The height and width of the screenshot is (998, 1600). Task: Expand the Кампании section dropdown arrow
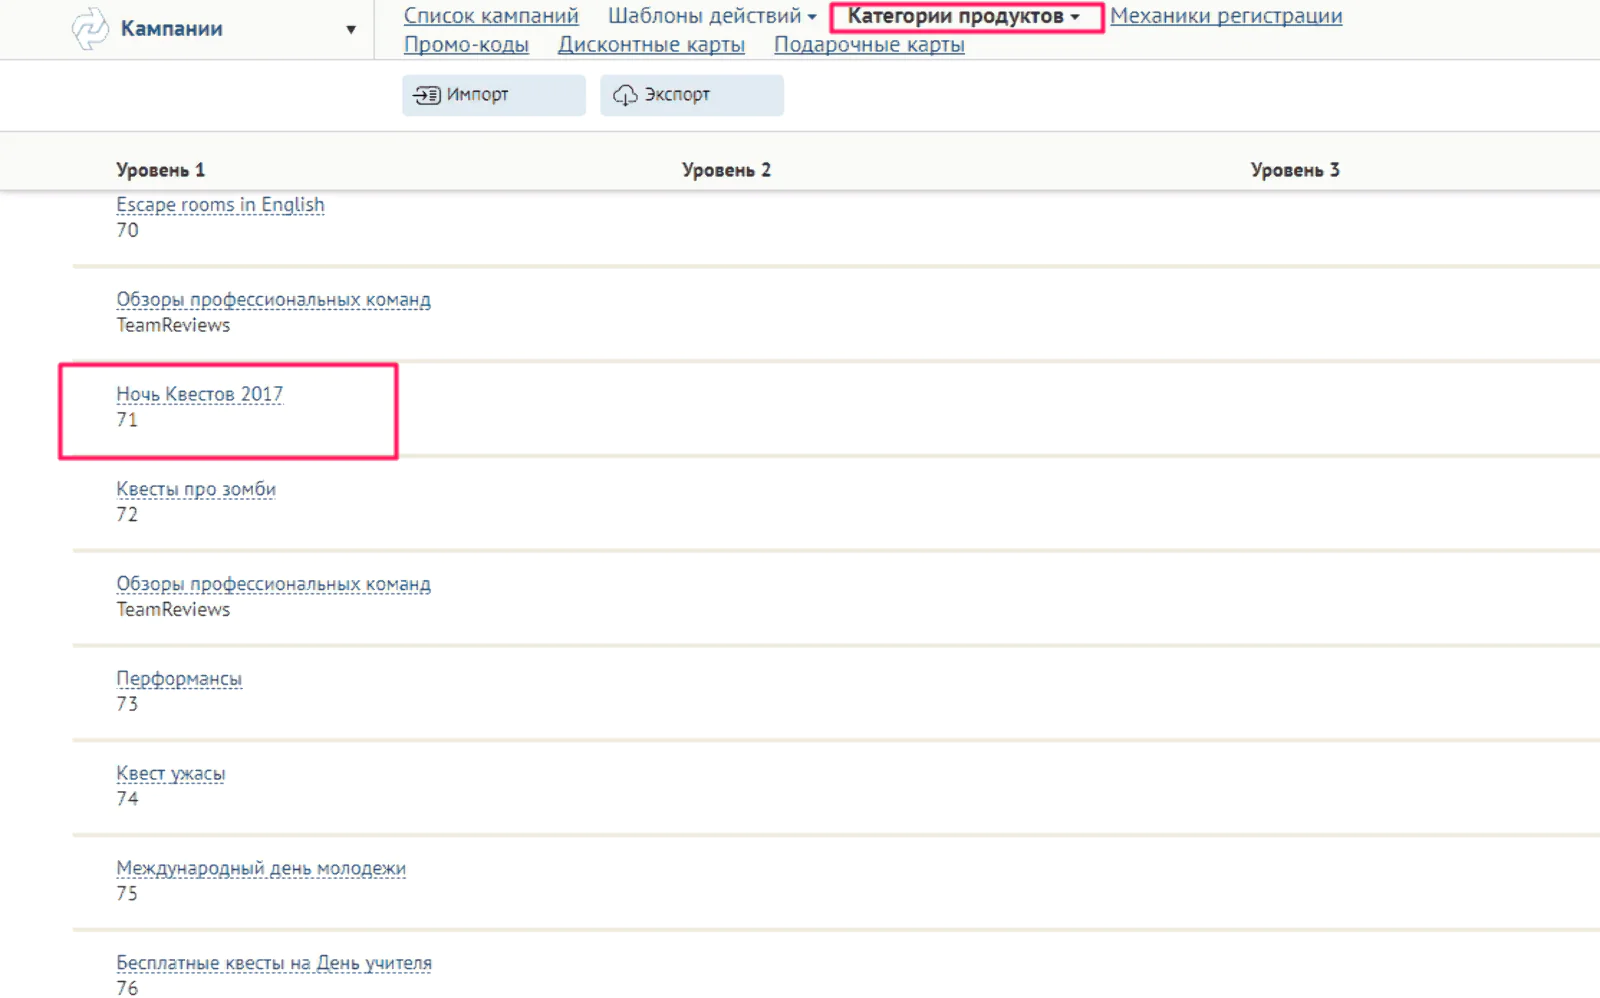click(x=351, y=29)
